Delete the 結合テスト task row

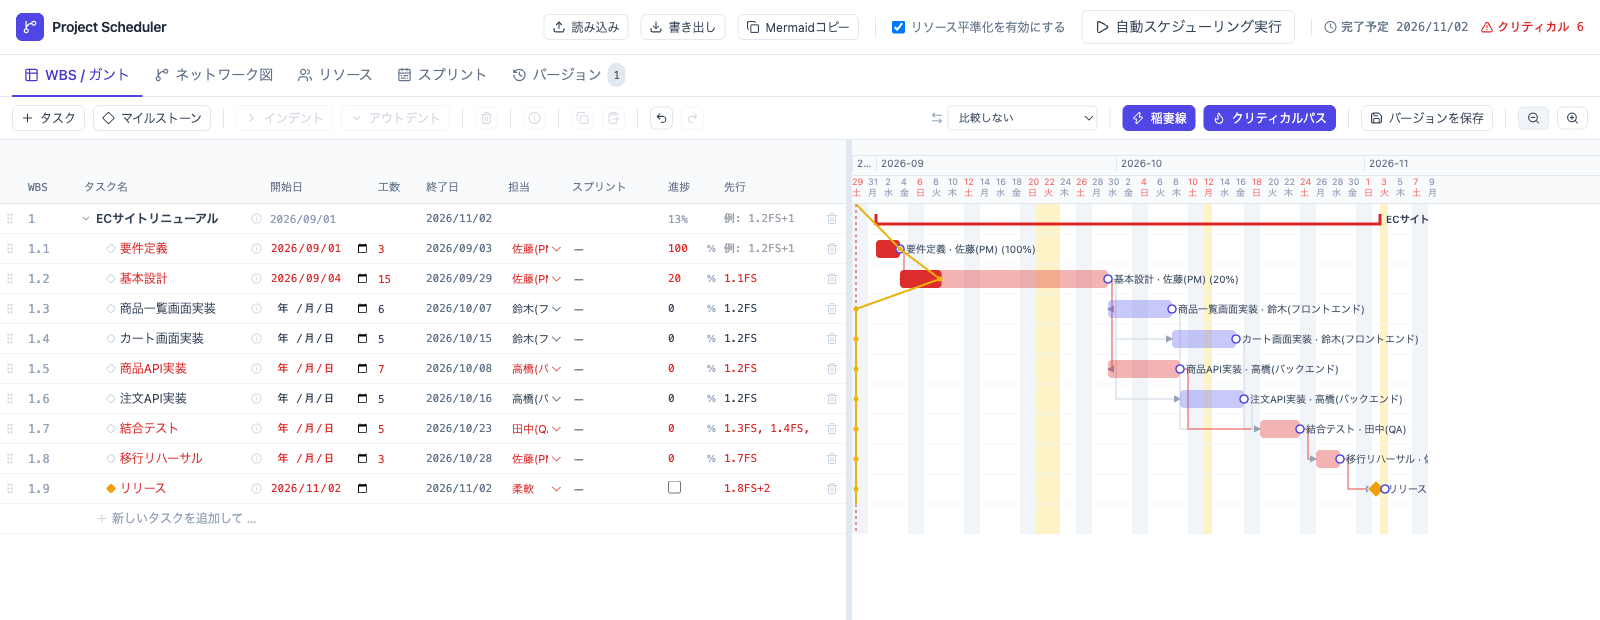(x=832, y=428)
